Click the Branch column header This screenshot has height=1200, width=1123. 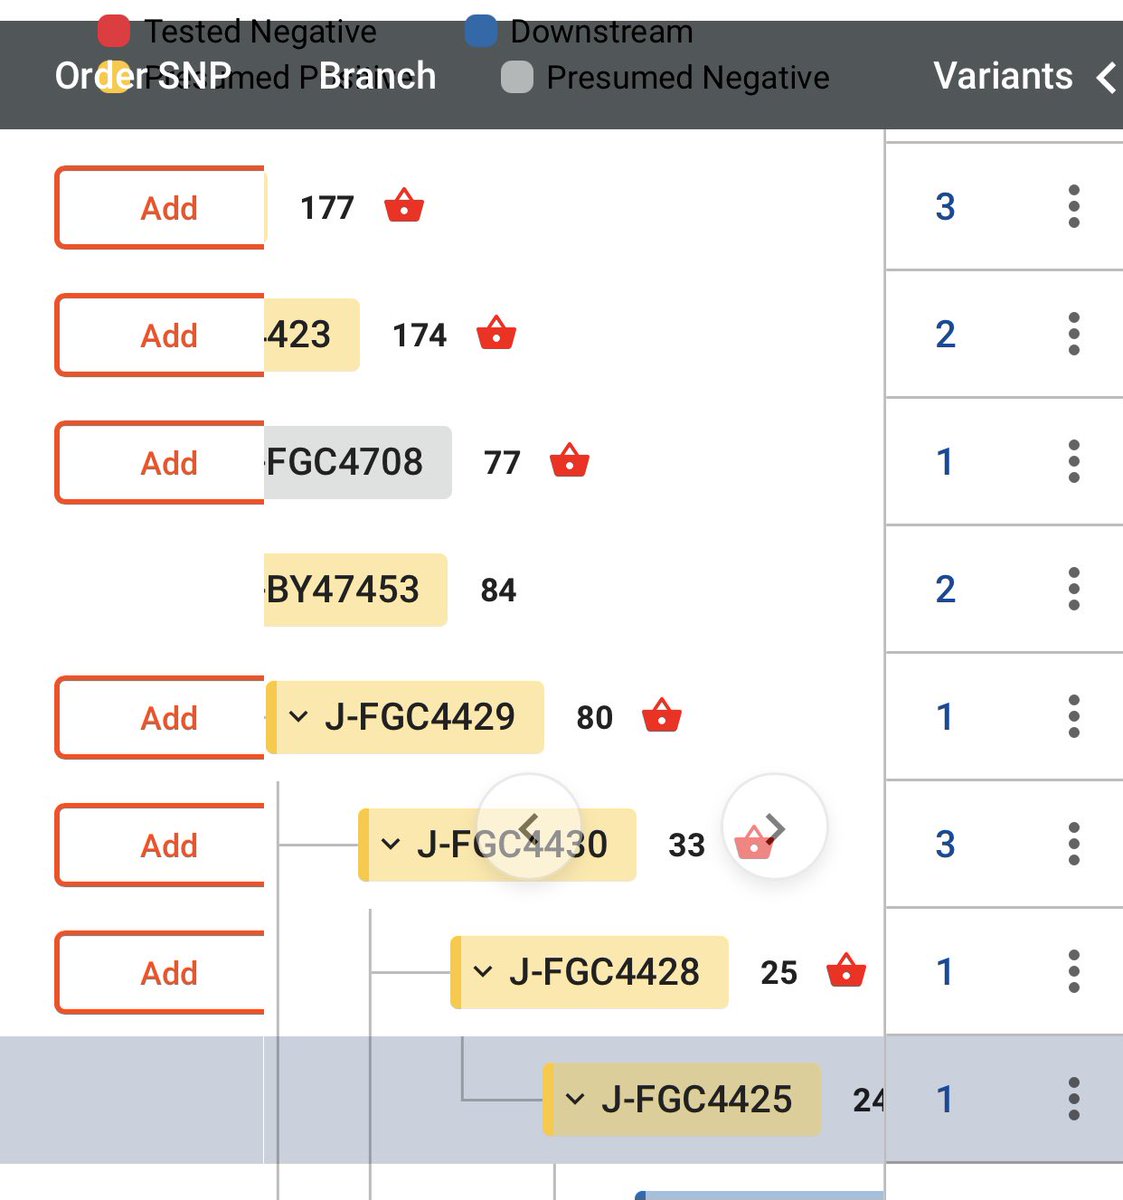tap(377, 76)
